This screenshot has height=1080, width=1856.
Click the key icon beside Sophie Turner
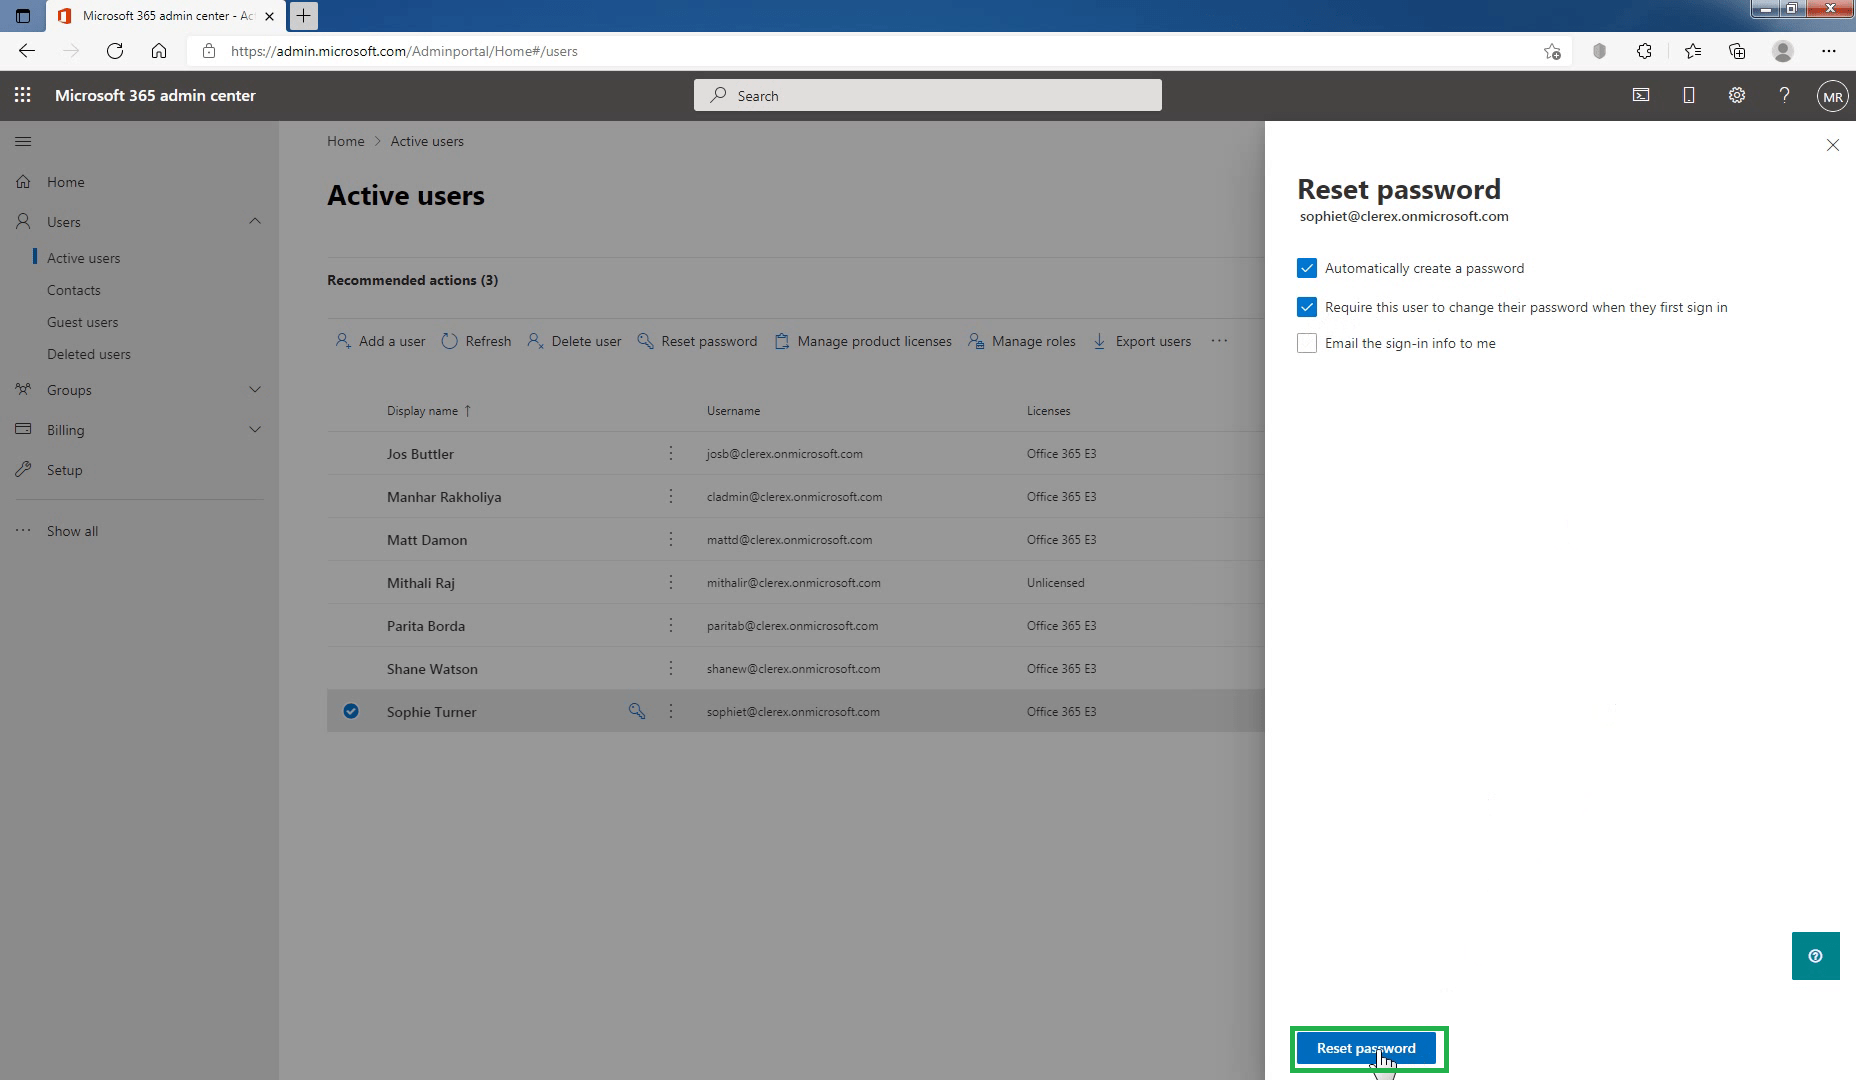[637, 711]
